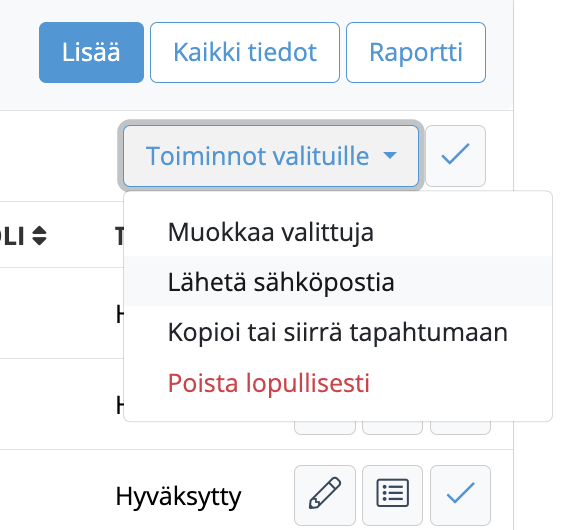Open Kaikki tiedot view
This screenshot has height=530, width=568.
(x=245, y=53)
